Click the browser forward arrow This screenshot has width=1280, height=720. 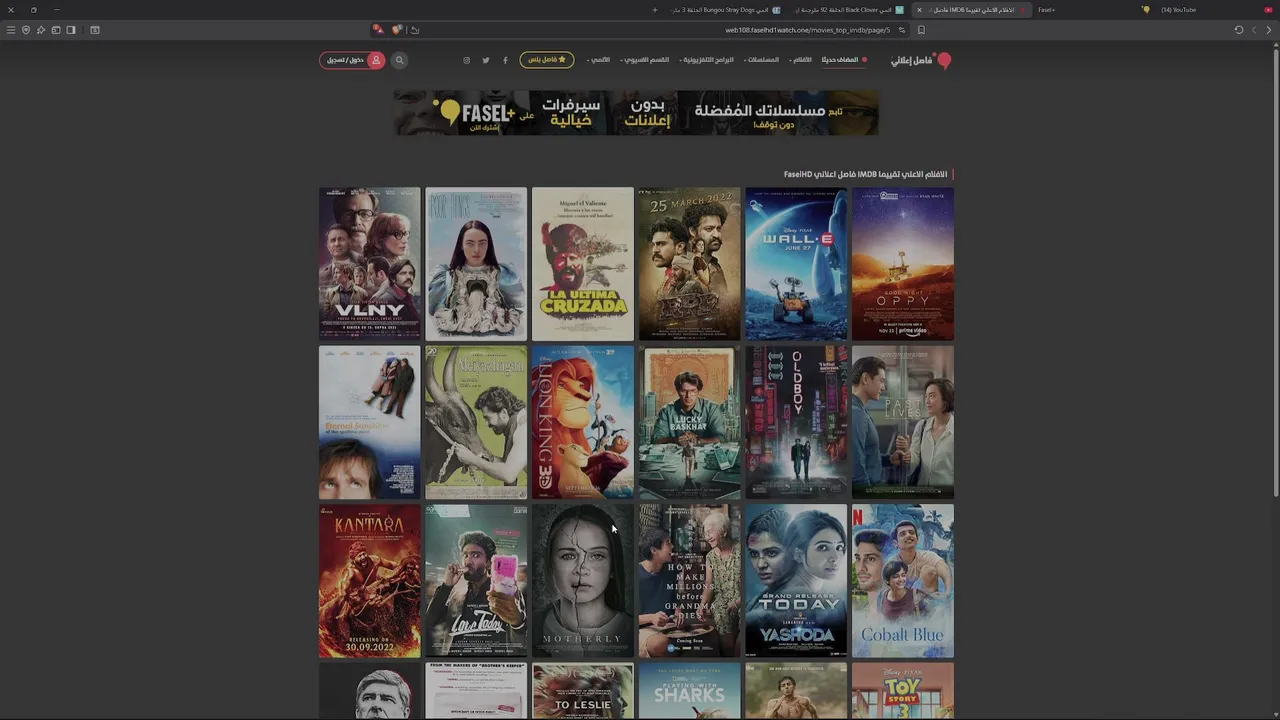coord(1254,30)
